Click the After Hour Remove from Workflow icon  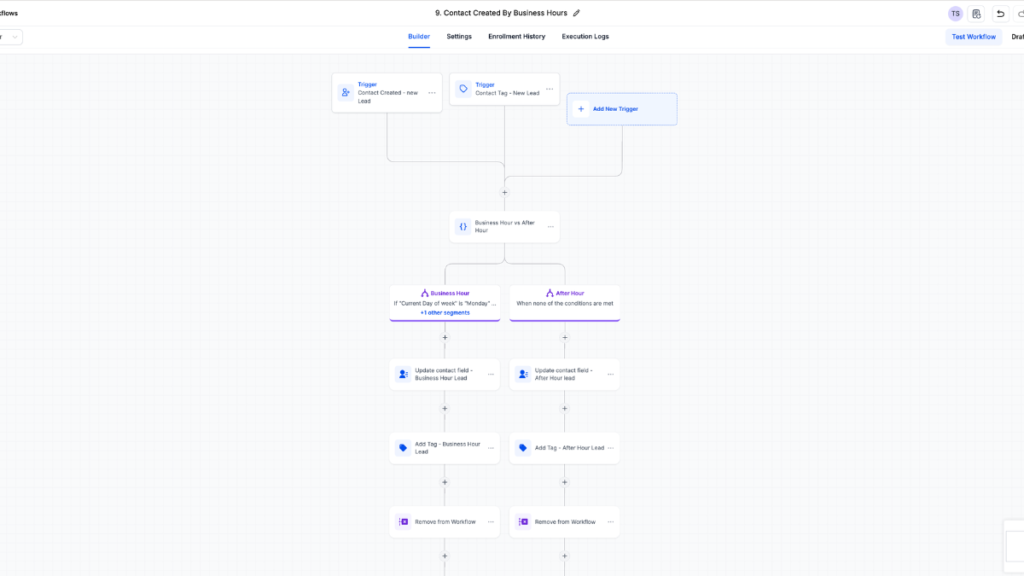523,522
